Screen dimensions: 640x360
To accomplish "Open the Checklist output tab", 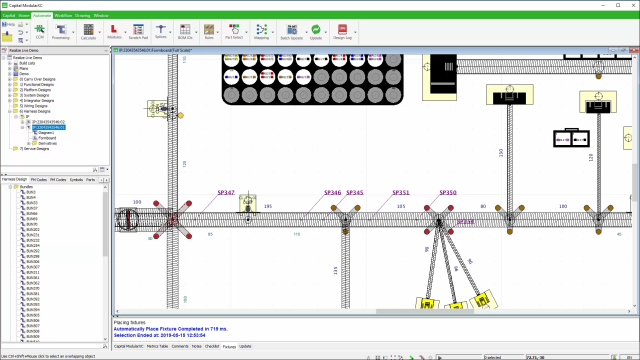I will pyautogui.click(x=212, y=346).
